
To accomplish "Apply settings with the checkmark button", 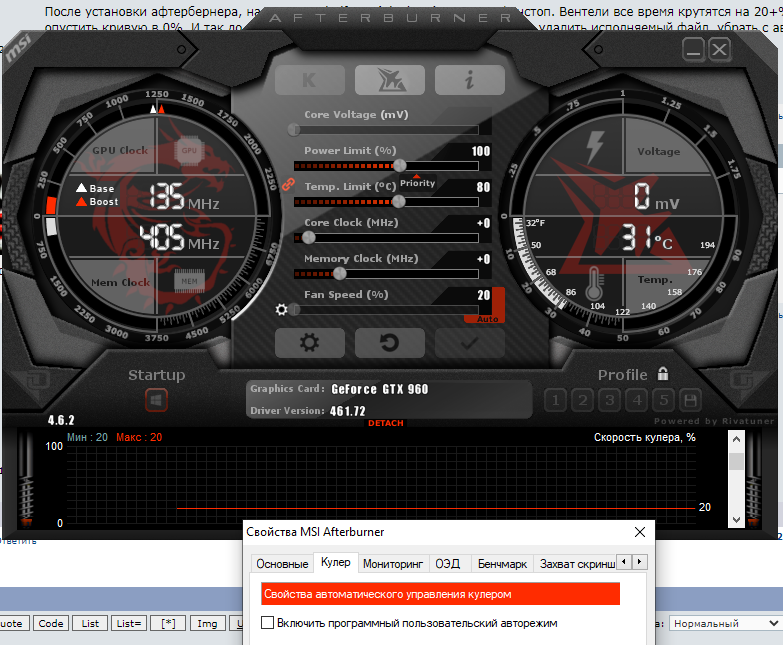I will coord(469,343).
